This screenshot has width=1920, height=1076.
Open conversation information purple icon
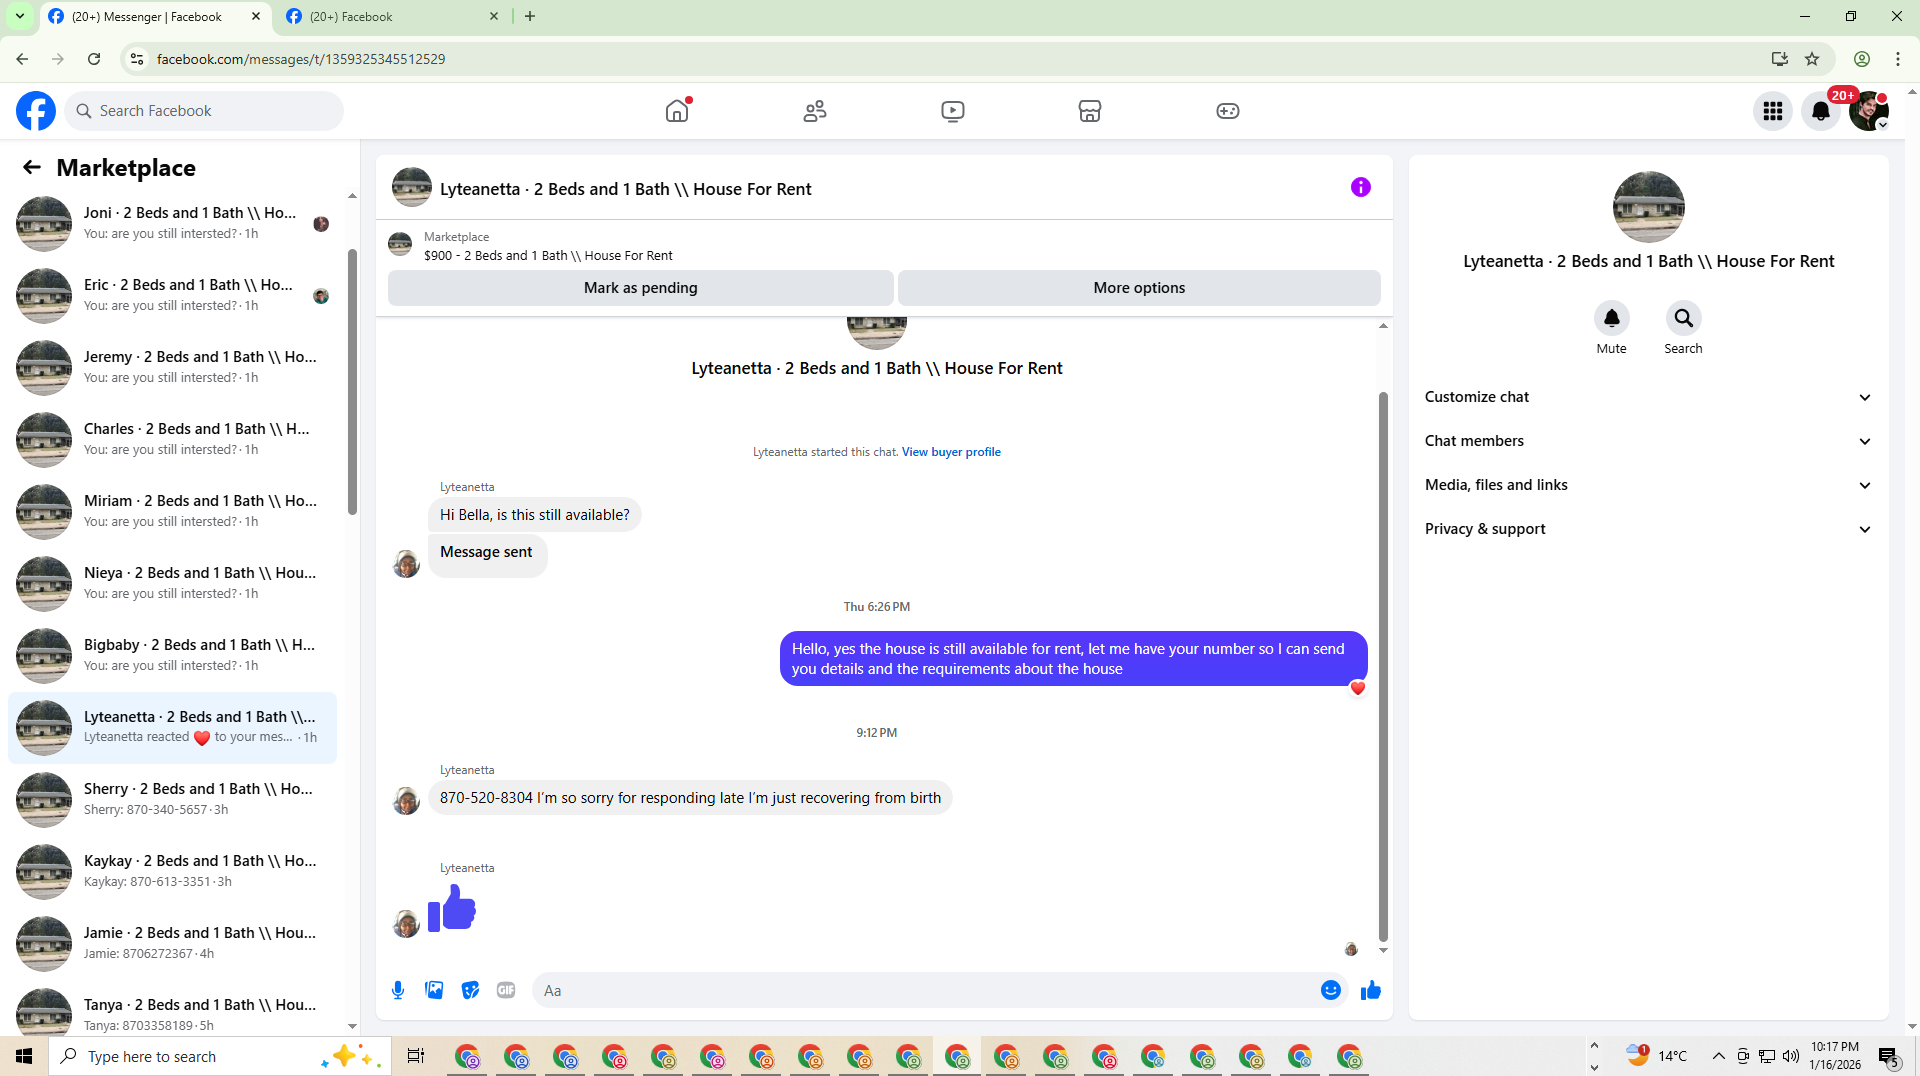pos(1360,187)
